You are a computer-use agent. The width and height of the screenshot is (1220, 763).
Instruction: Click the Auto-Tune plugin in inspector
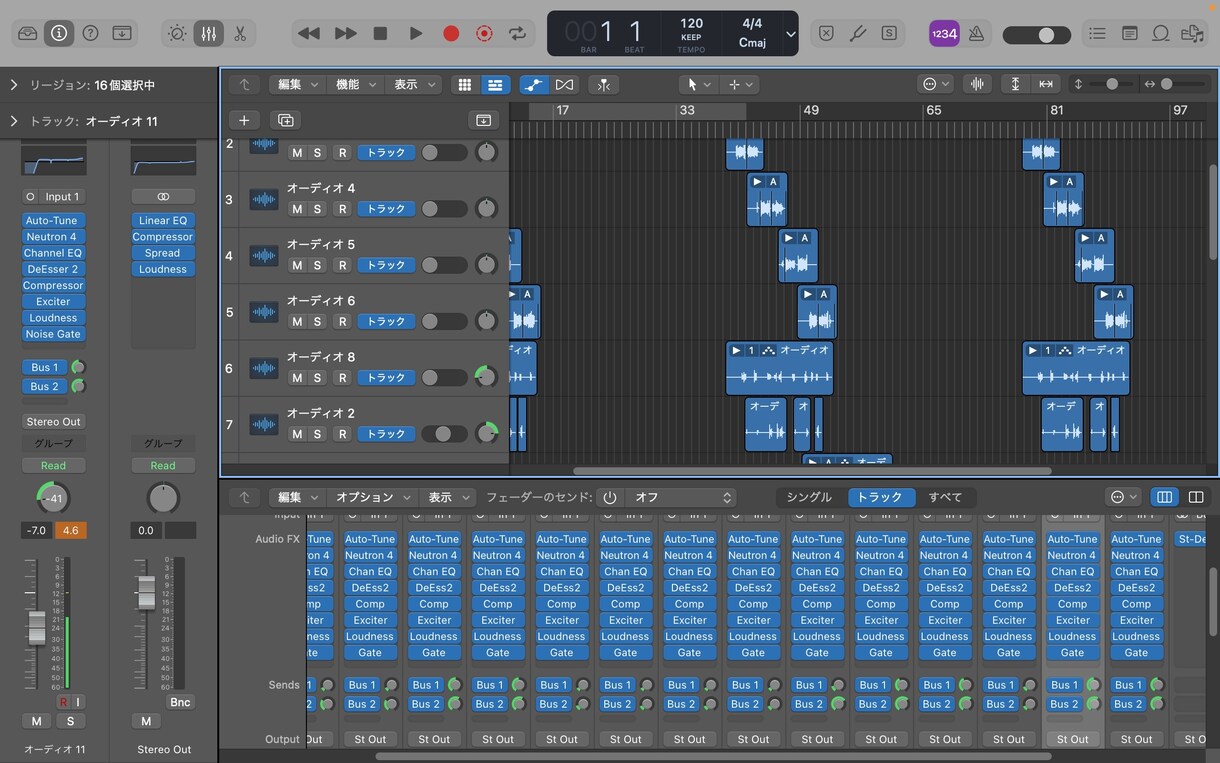53,221
